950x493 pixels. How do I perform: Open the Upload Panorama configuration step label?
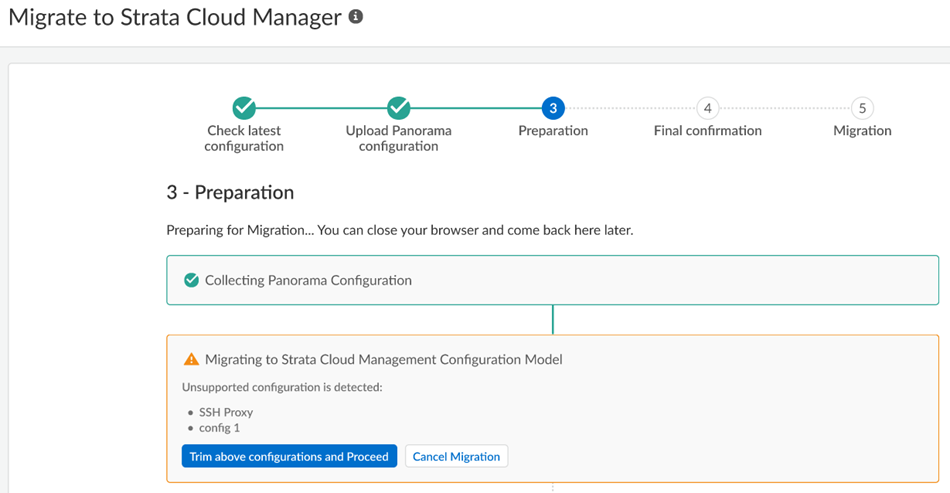[x=398, y=138]
